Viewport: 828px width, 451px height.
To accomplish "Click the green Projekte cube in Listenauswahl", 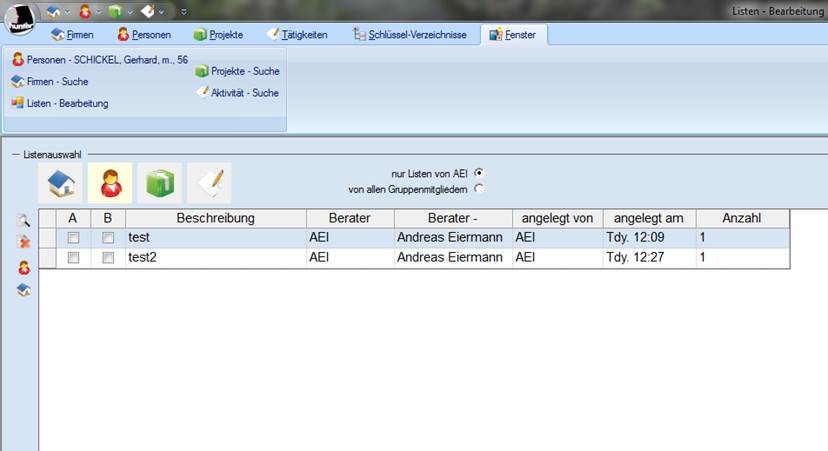I will coord(159,183).
